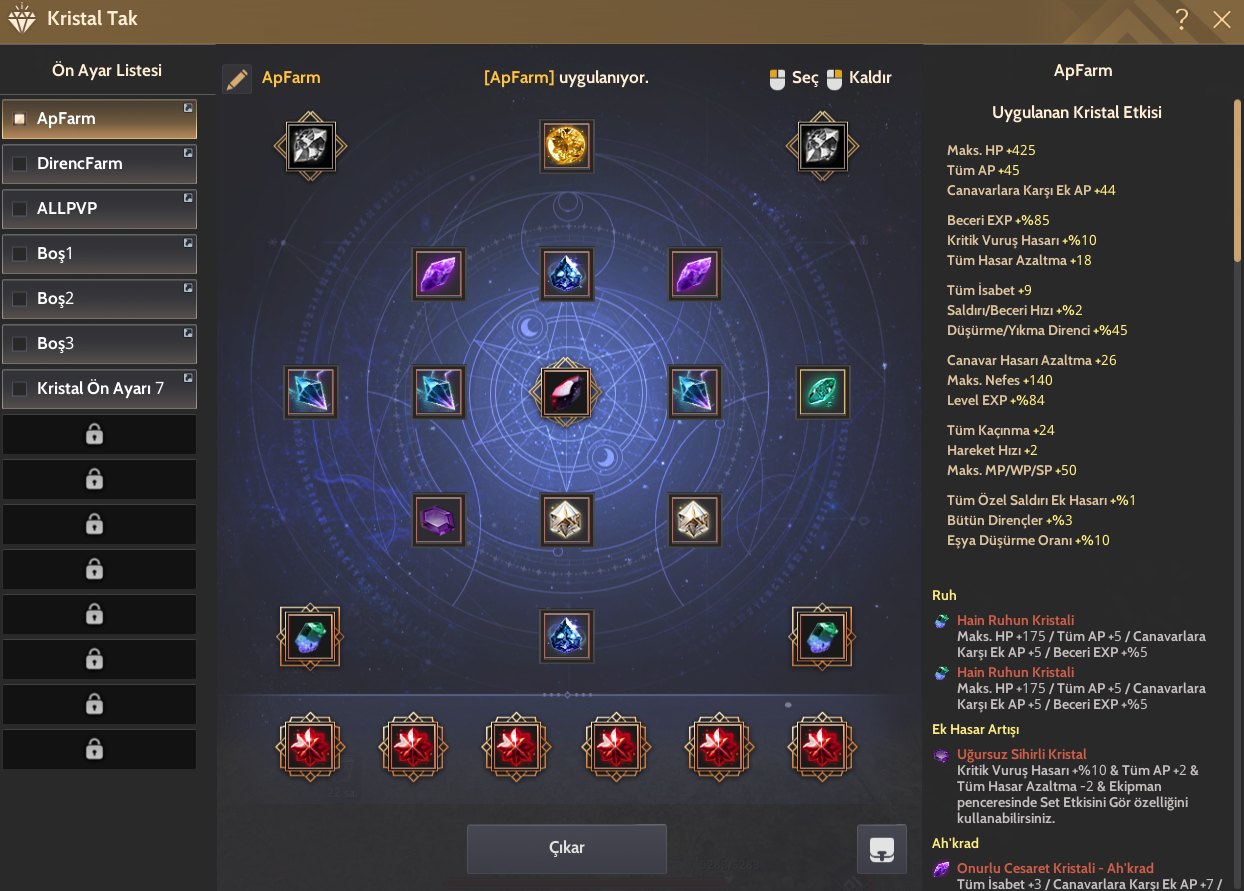The width and height of the screenshot is (1244, 891).
Task: Click the crystal effects panel scrollbar
Action: pyautogui.click(x=1237, y=180)
